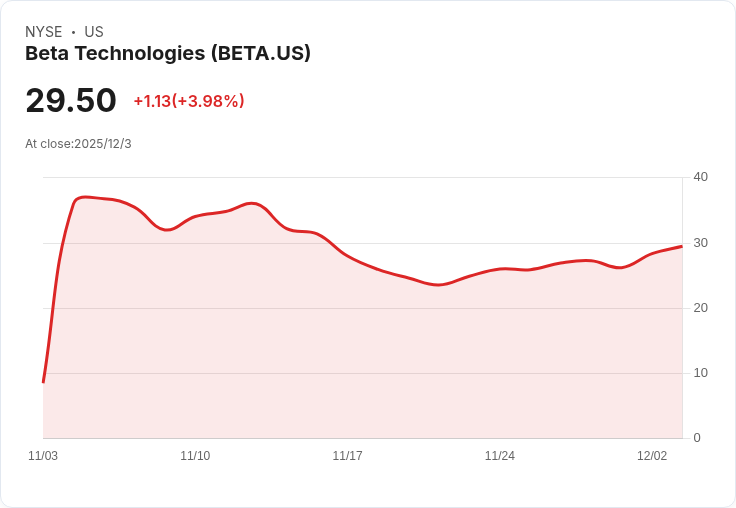
Task: Click the chart line's right end point
Action: click(x=682, y=246)
